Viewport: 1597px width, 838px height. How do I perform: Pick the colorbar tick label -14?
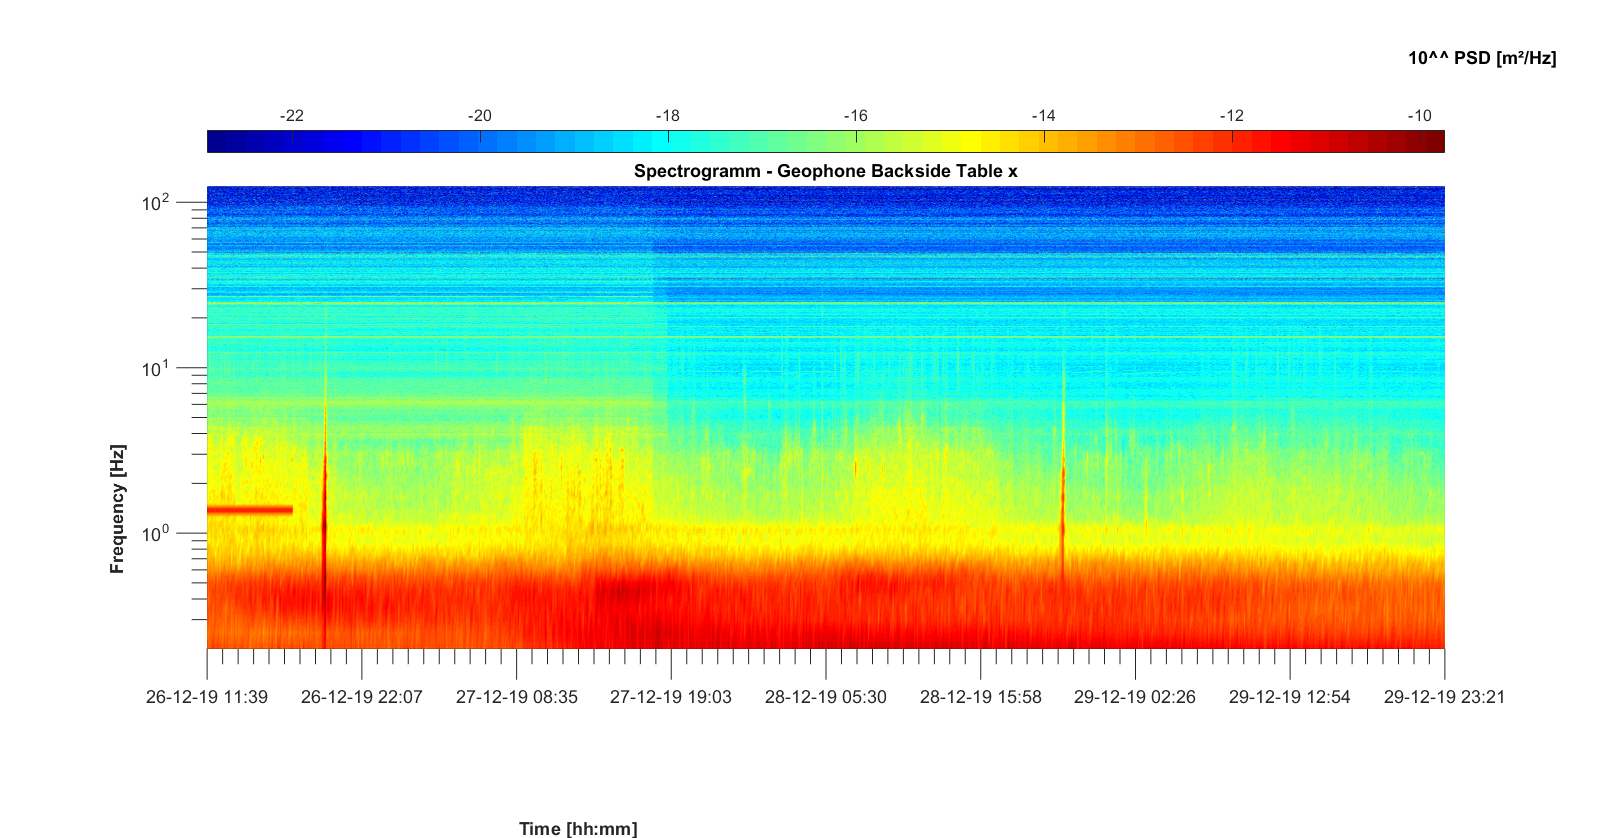point(1043,116)
